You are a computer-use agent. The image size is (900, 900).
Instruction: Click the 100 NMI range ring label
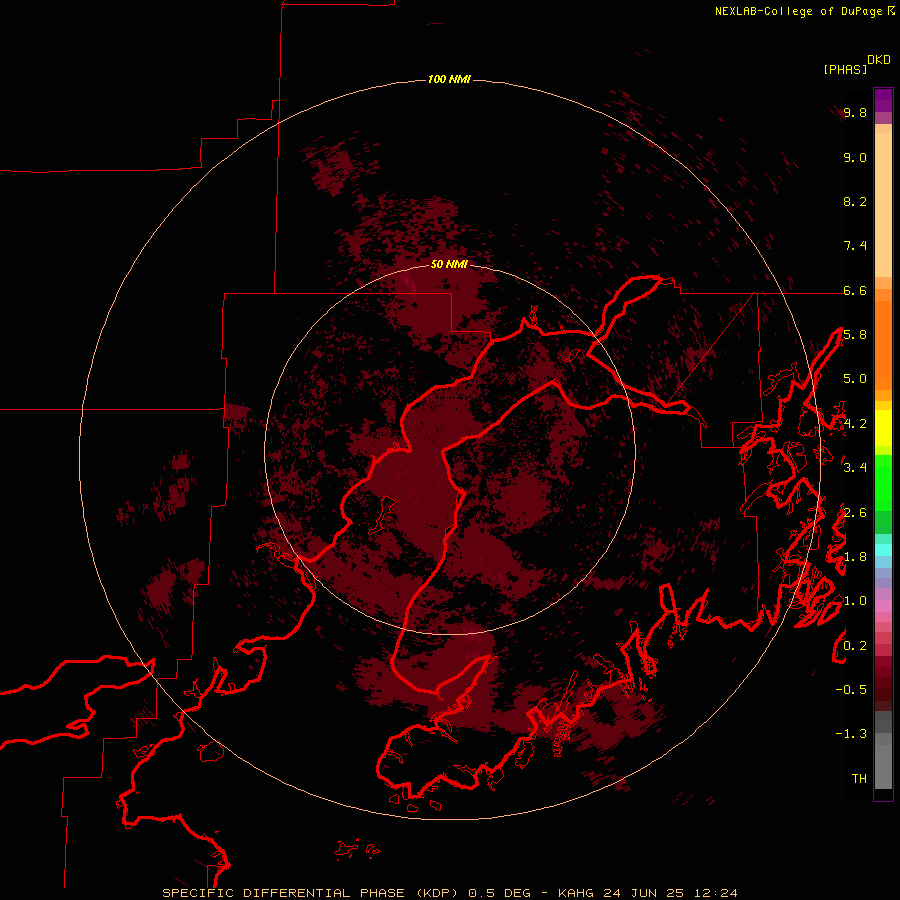[449, 79]
